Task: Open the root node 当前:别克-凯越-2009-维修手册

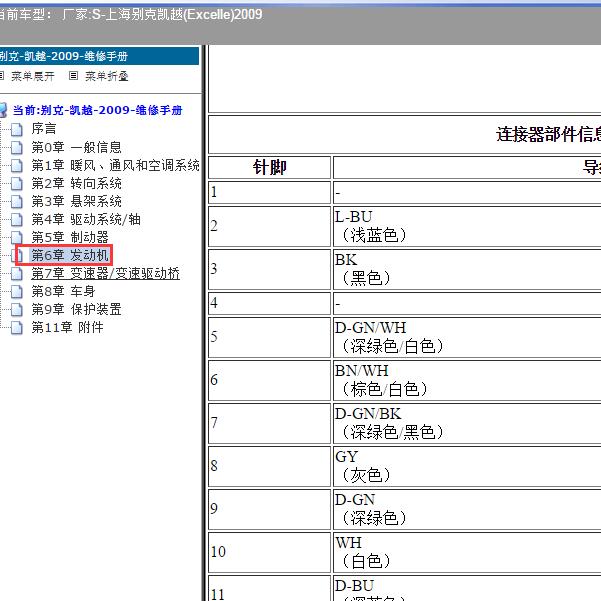Action: 97,110
